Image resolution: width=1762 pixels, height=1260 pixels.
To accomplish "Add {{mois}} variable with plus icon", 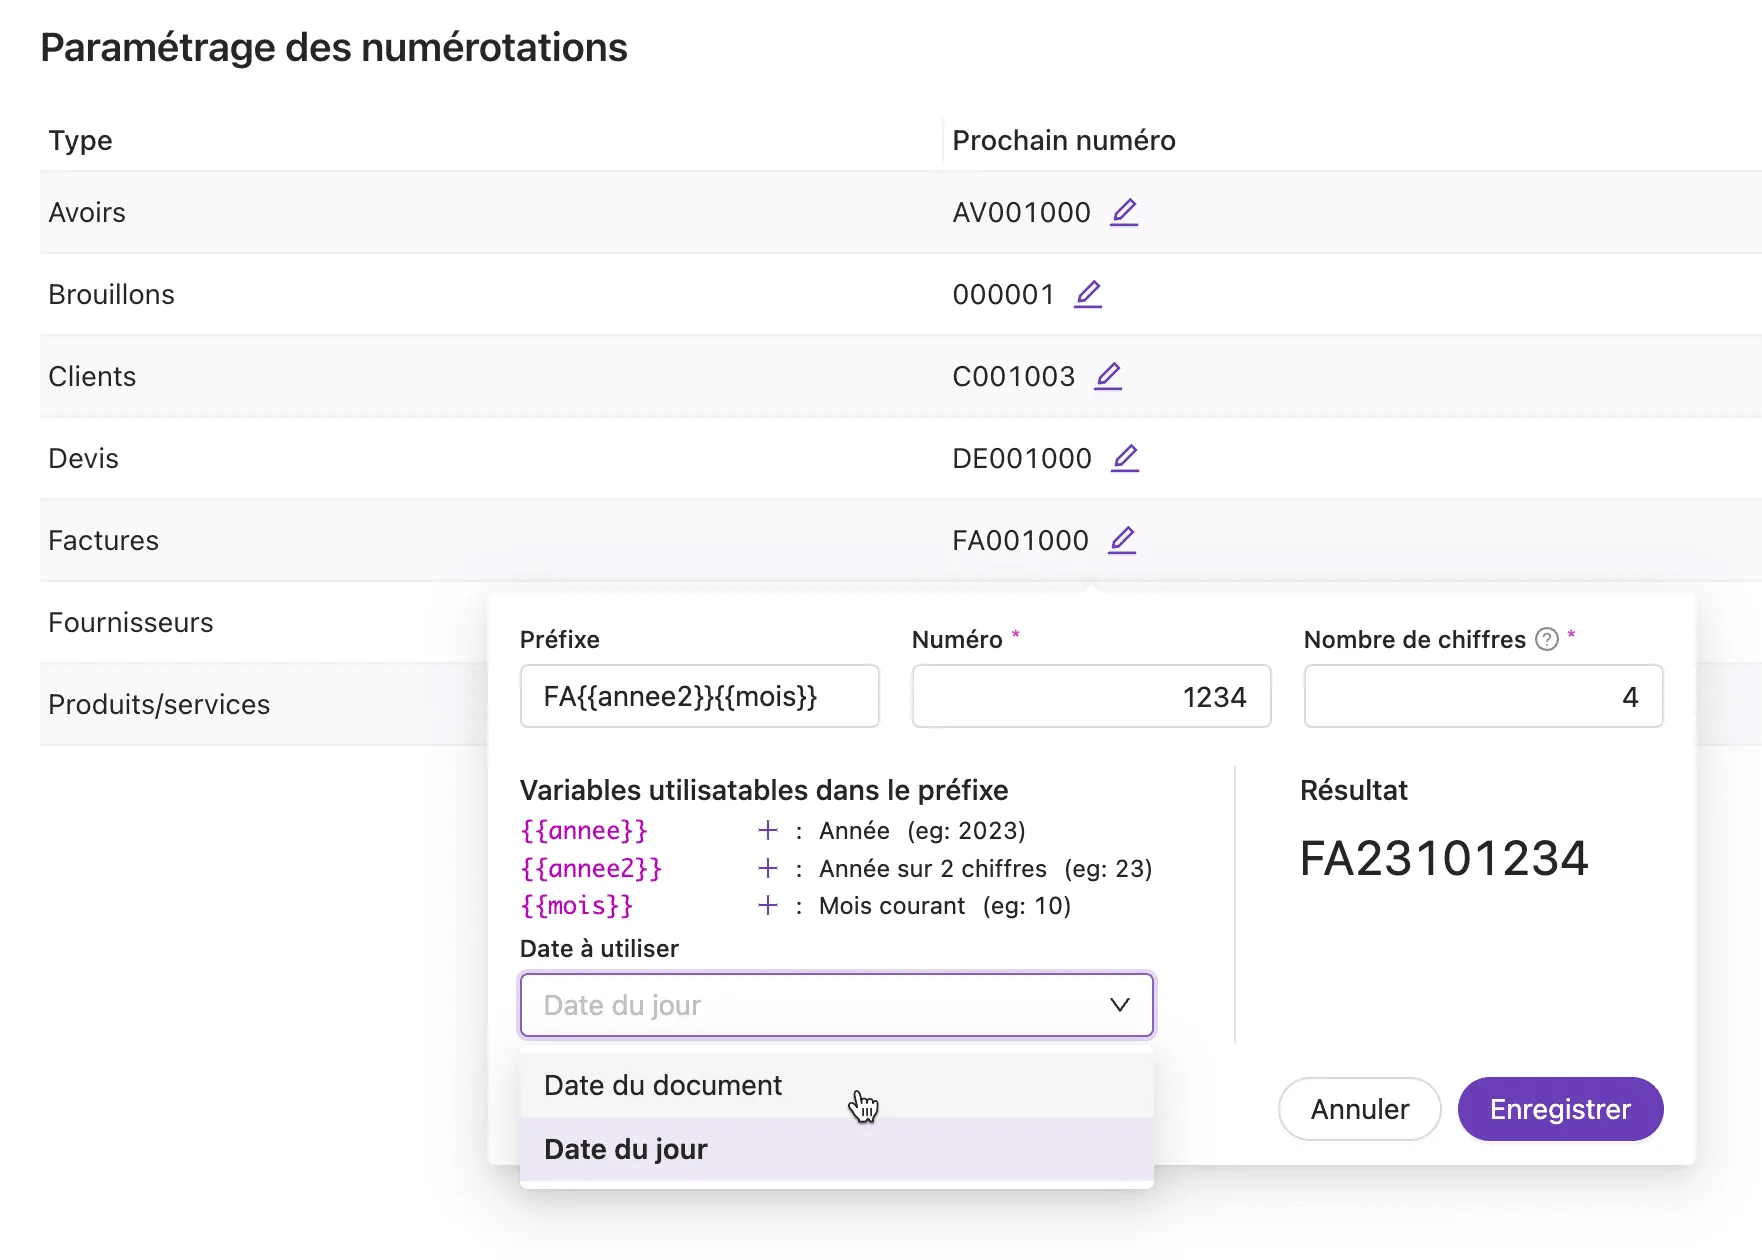I will pos(768,905).
